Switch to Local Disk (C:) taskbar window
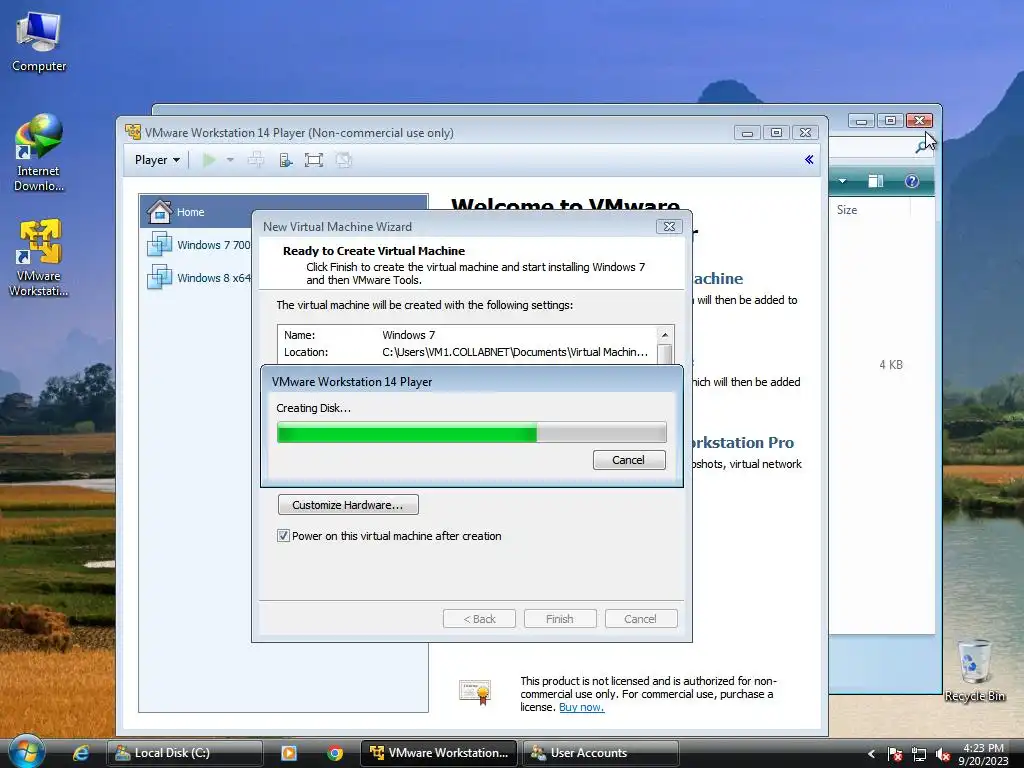This screenshot has height=768, width=1024. 185,753
